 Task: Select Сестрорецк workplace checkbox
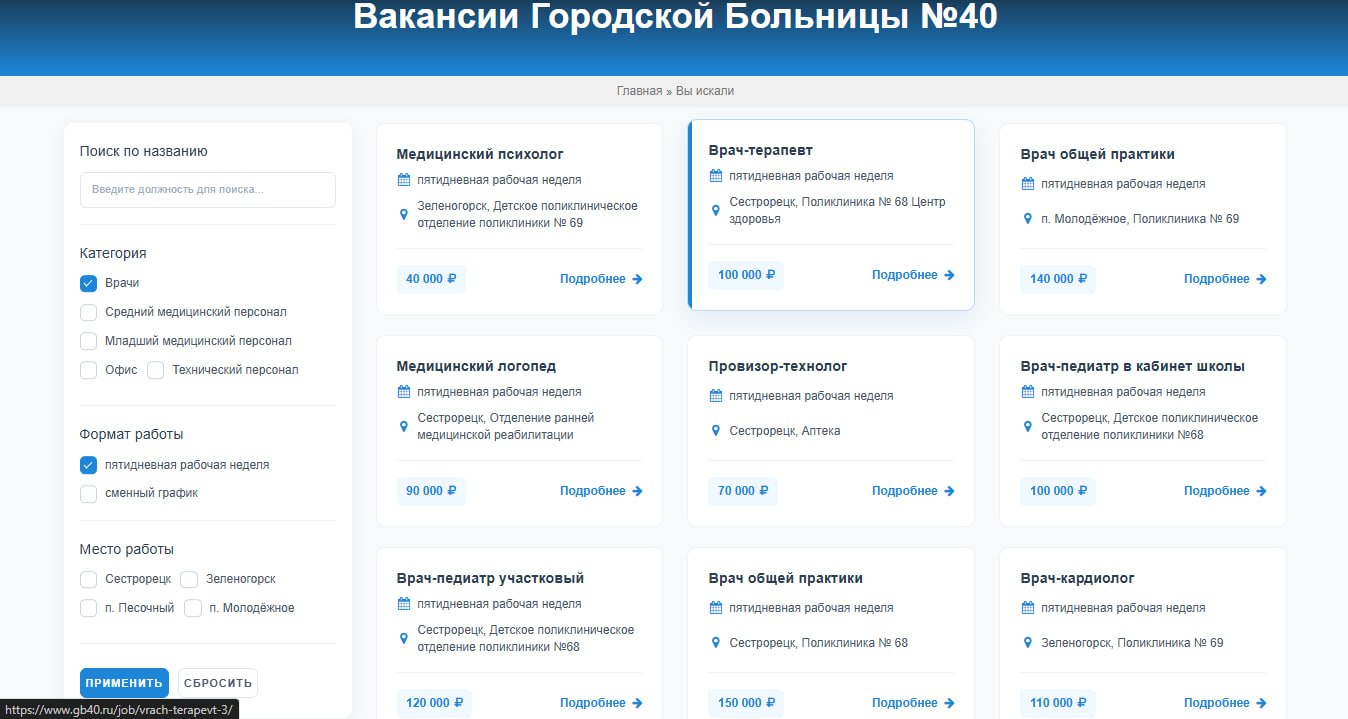[x=88, y=580]
